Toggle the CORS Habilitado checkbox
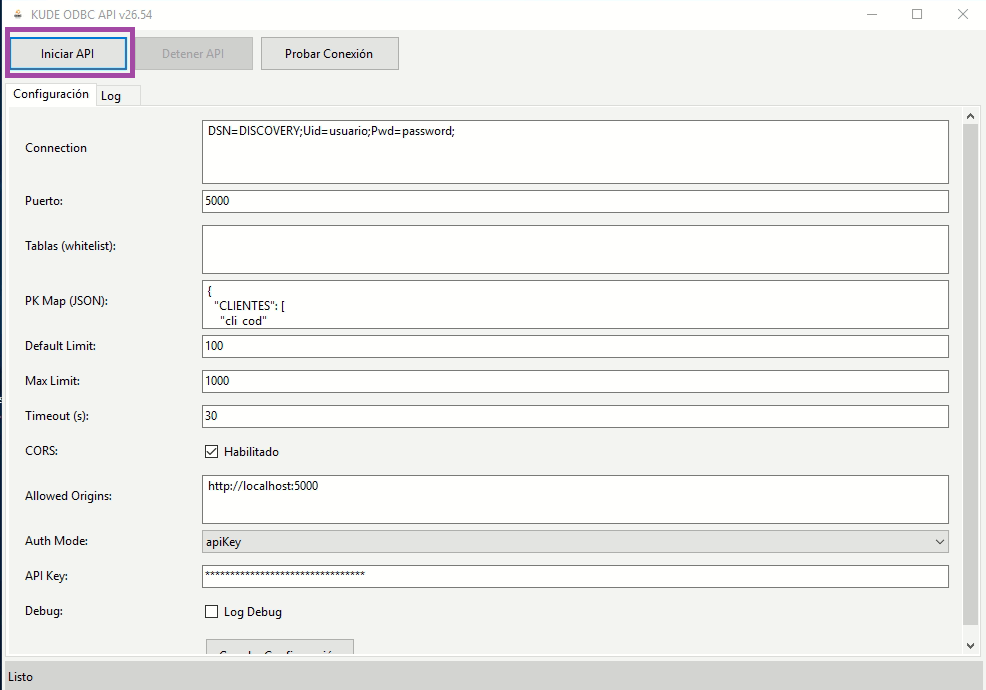The height and width of the screenshot is (690, 986). (x=211, y=452)
